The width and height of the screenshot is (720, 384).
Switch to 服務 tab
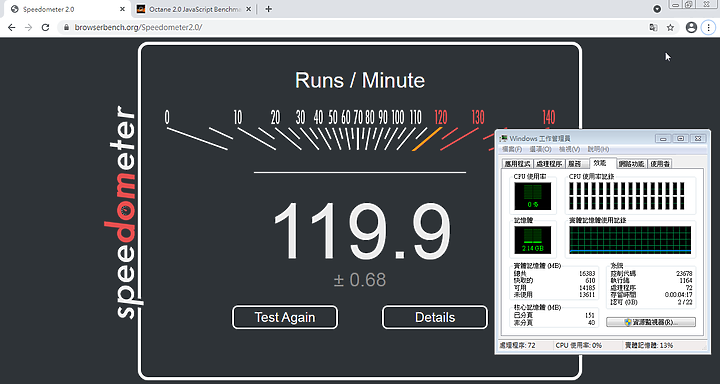pos(577,164)
